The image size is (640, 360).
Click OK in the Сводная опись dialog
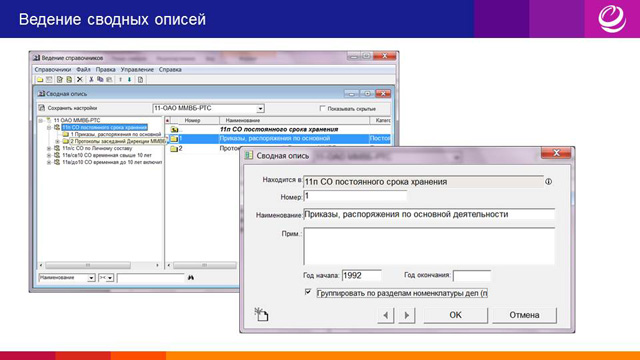tap(456, 315)
